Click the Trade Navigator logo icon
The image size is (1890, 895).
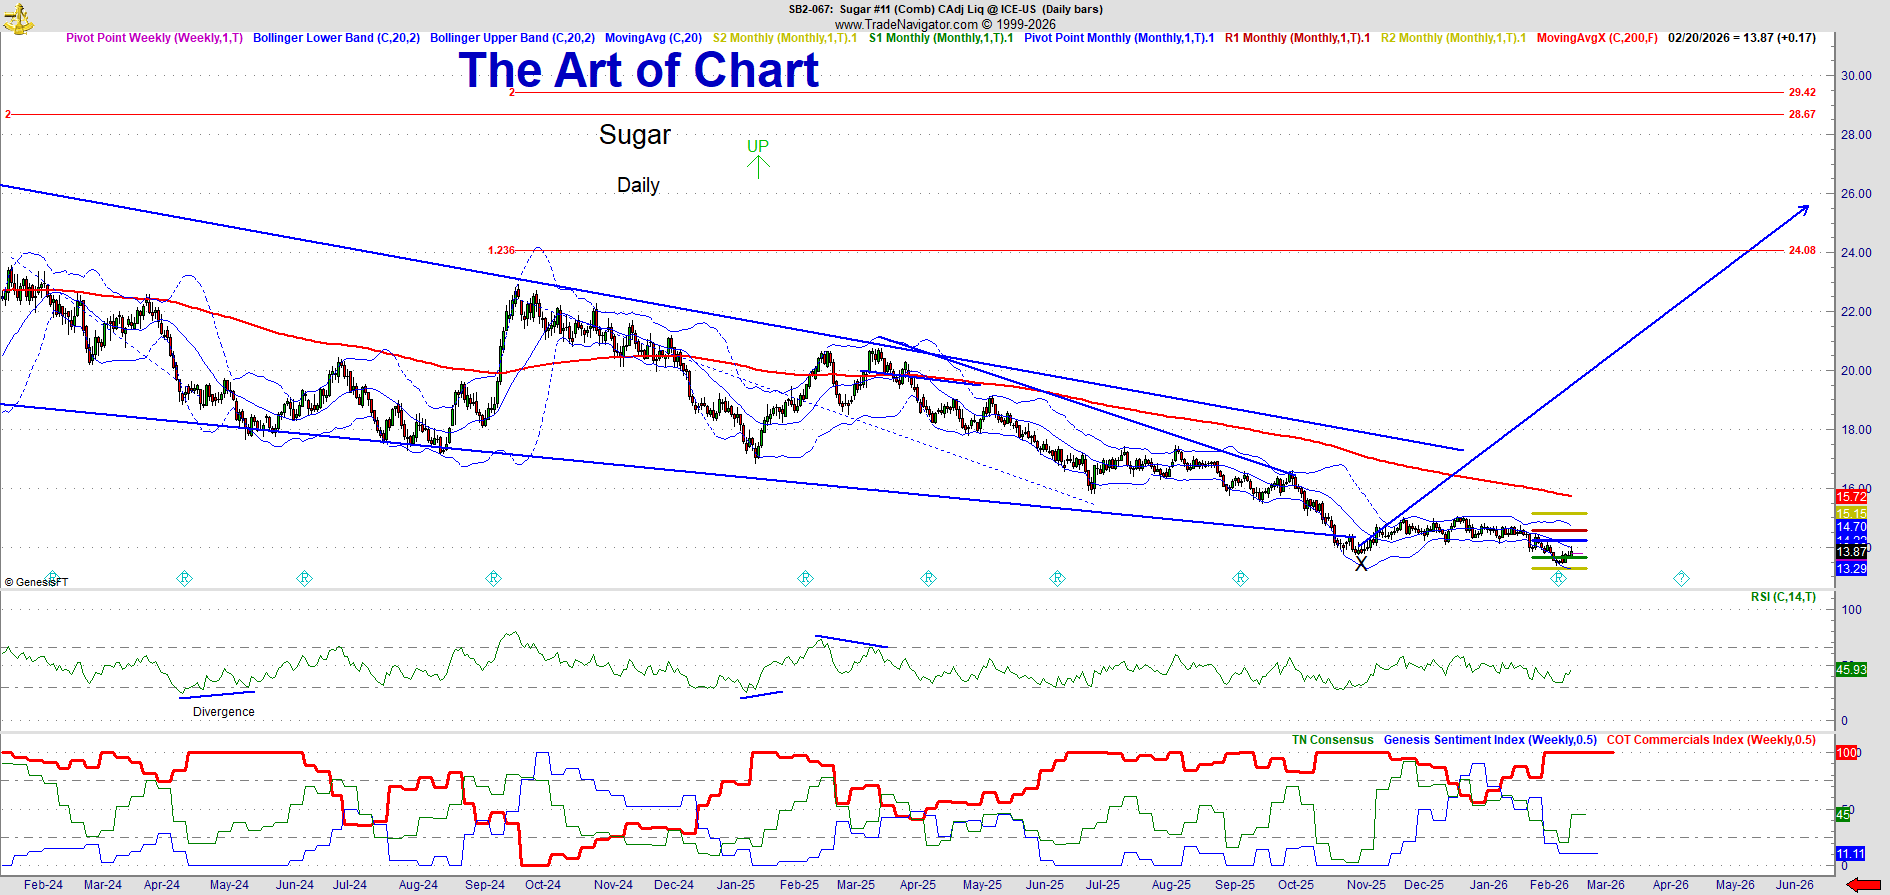17,17
